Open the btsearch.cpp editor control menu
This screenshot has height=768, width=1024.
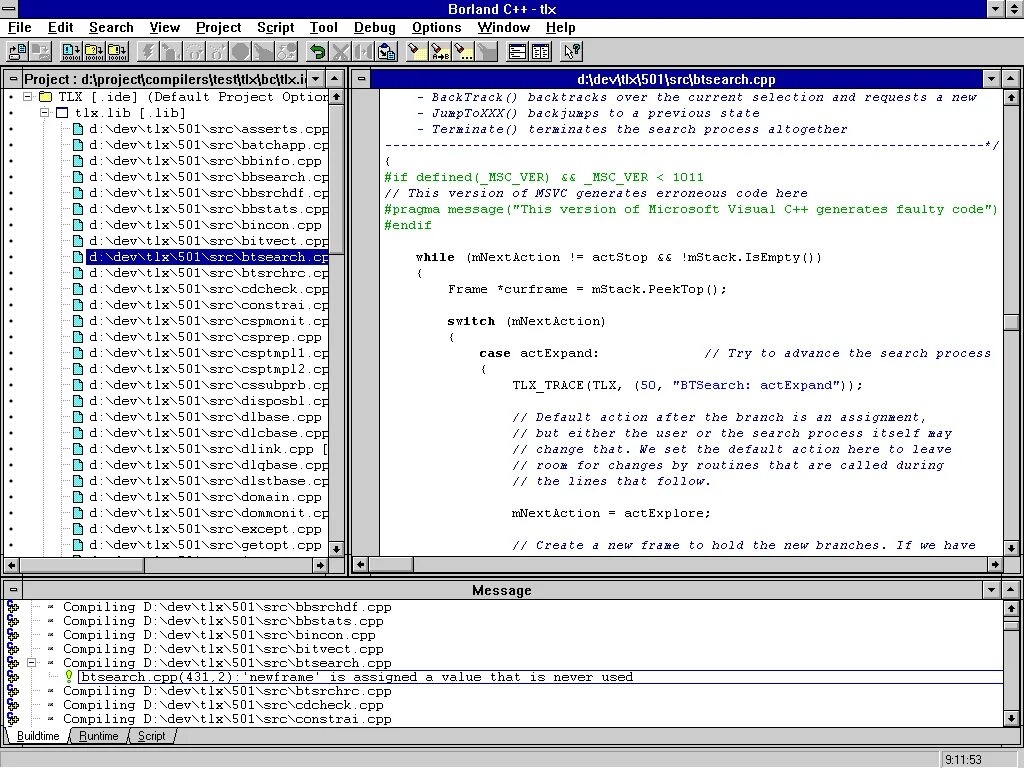point(361,79)
